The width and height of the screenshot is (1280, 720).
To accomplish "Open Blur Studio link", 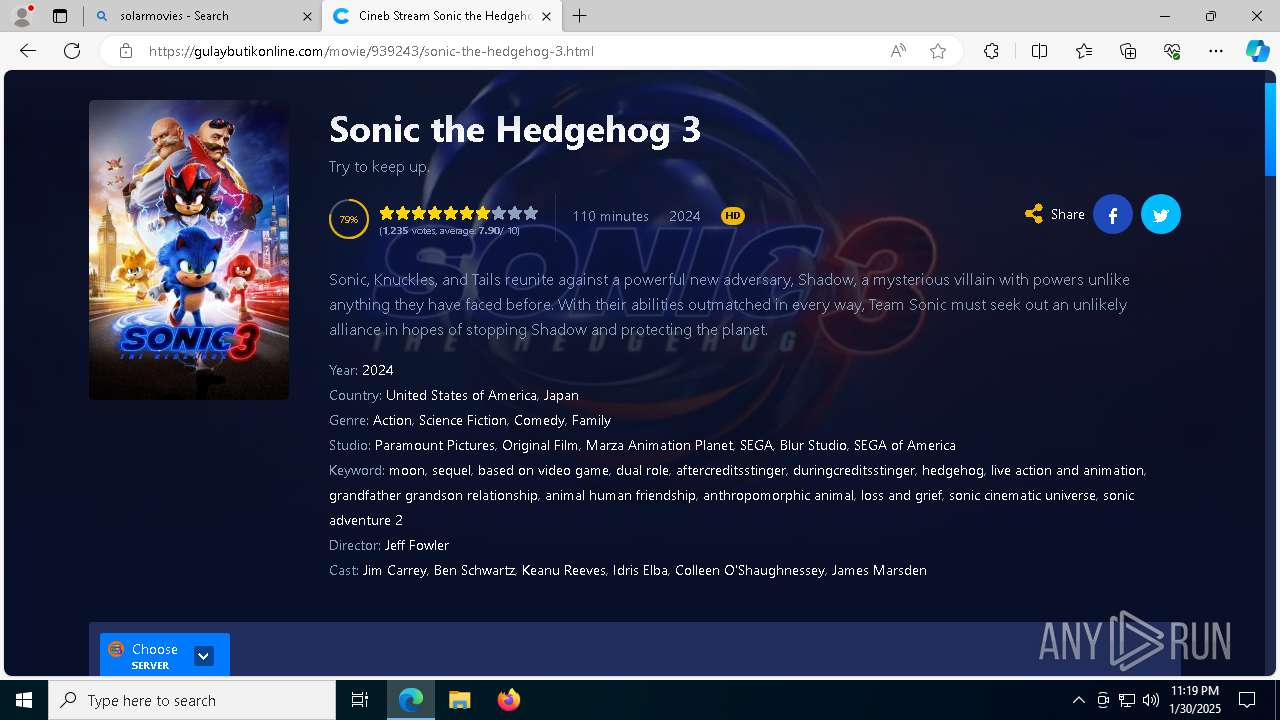I will 813,445.
